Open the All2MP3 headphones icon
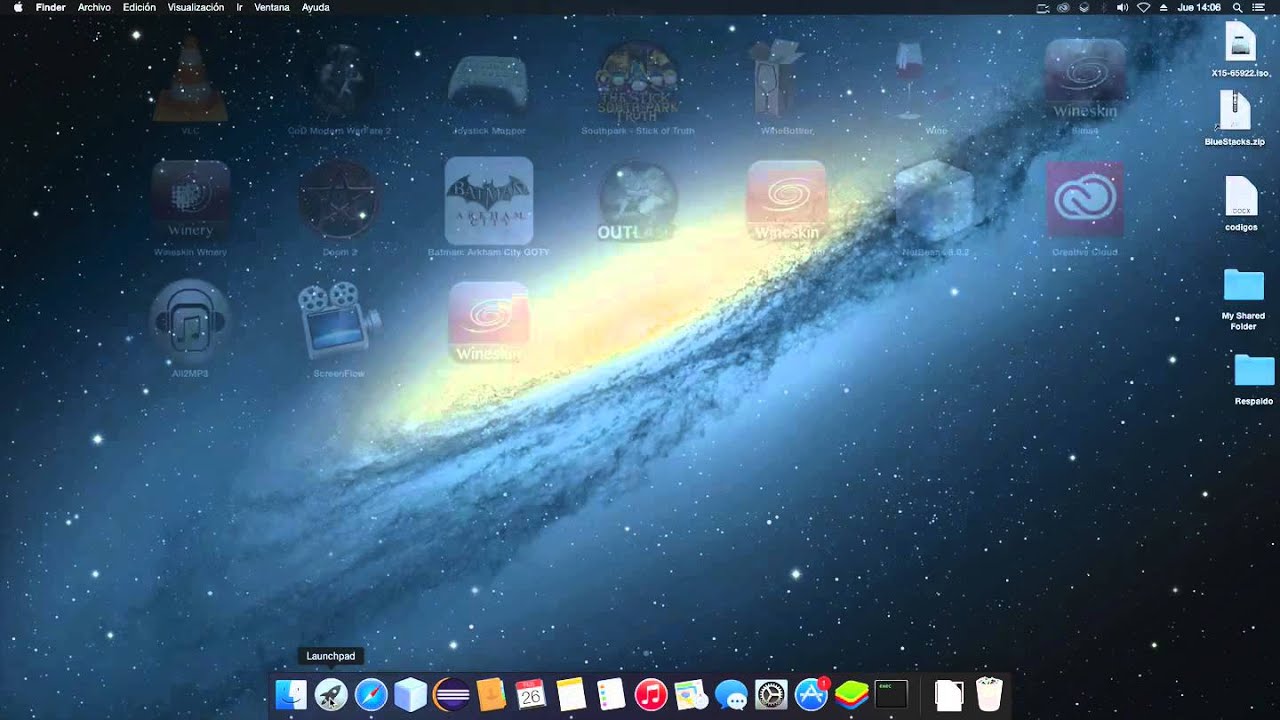Viewport: 1280px width, 720px height. click(190, 322)
